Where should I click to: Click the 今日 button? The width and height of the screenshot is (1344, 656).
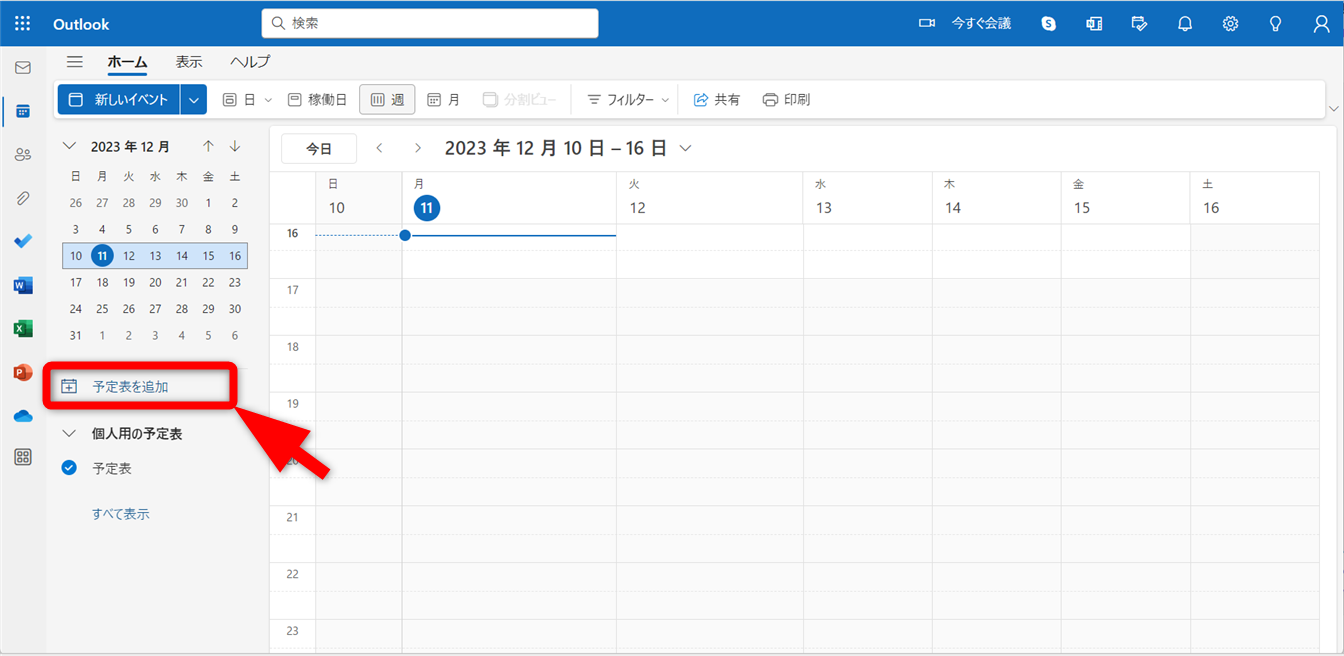point(319,149)
